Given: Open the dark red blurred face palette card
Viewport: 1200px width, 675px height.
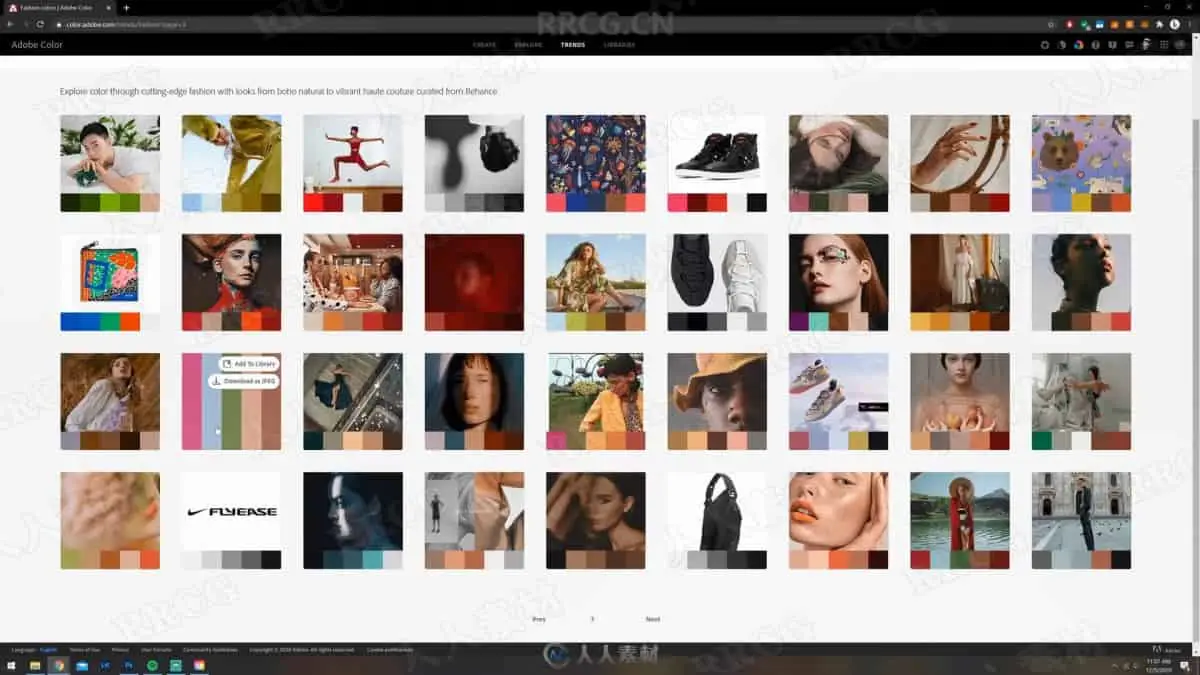Looking at the screenshot, I should point(474,282).
